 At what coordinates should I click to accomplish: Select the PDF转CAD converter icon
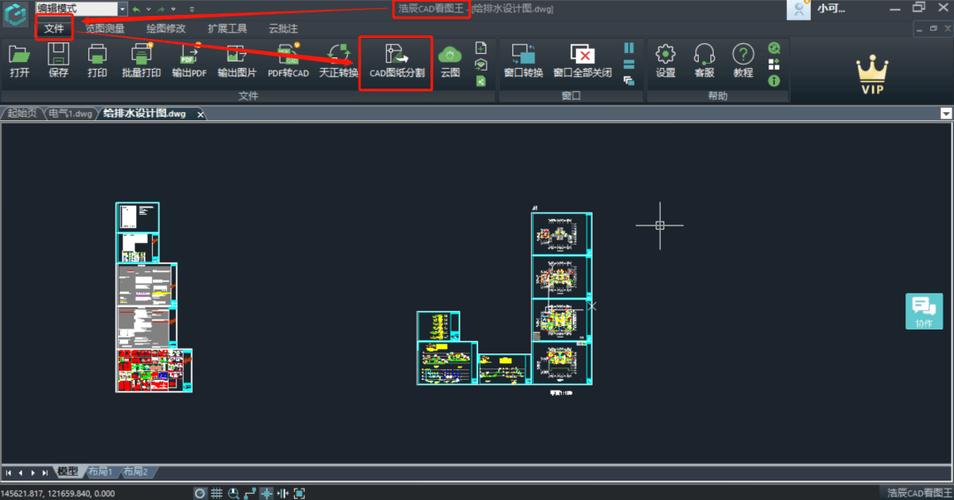pos(288,59)
